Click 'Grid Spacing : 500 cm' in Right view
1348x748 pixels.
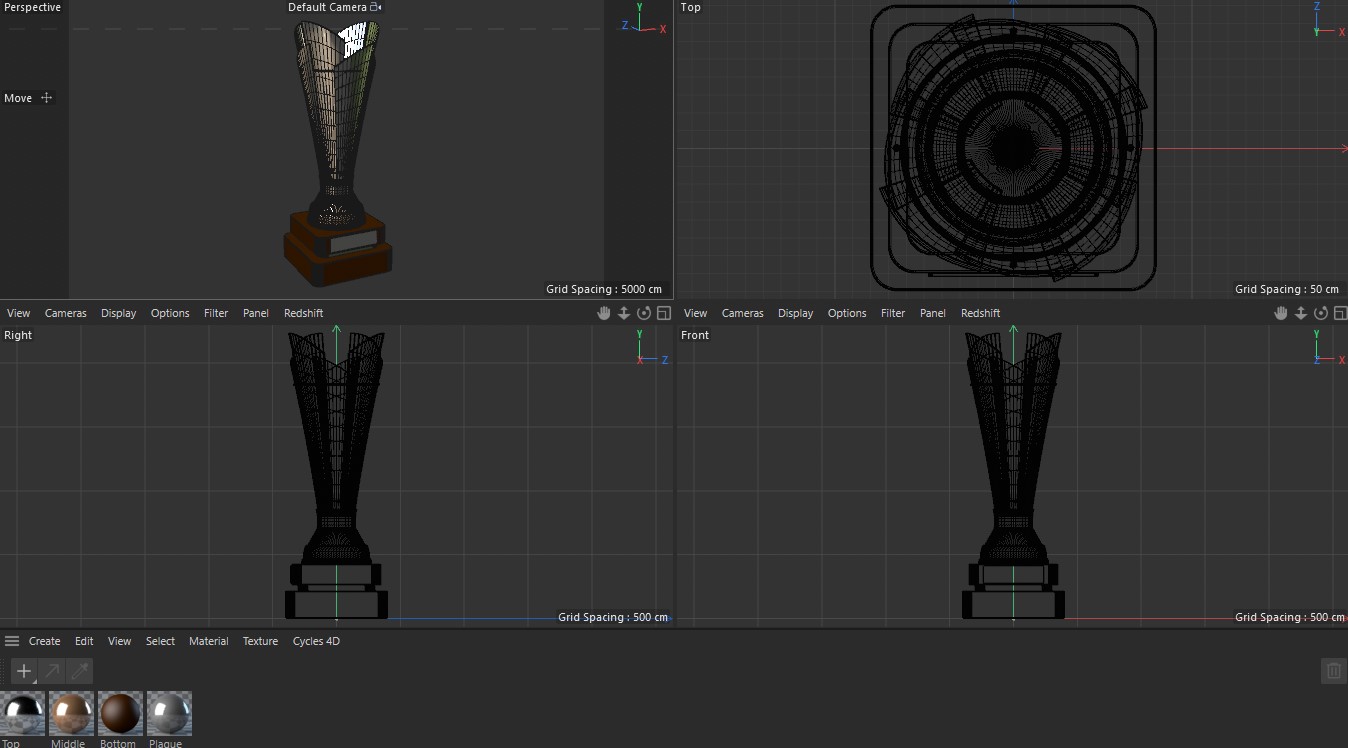pyautogui.click(x=613, y=617)
